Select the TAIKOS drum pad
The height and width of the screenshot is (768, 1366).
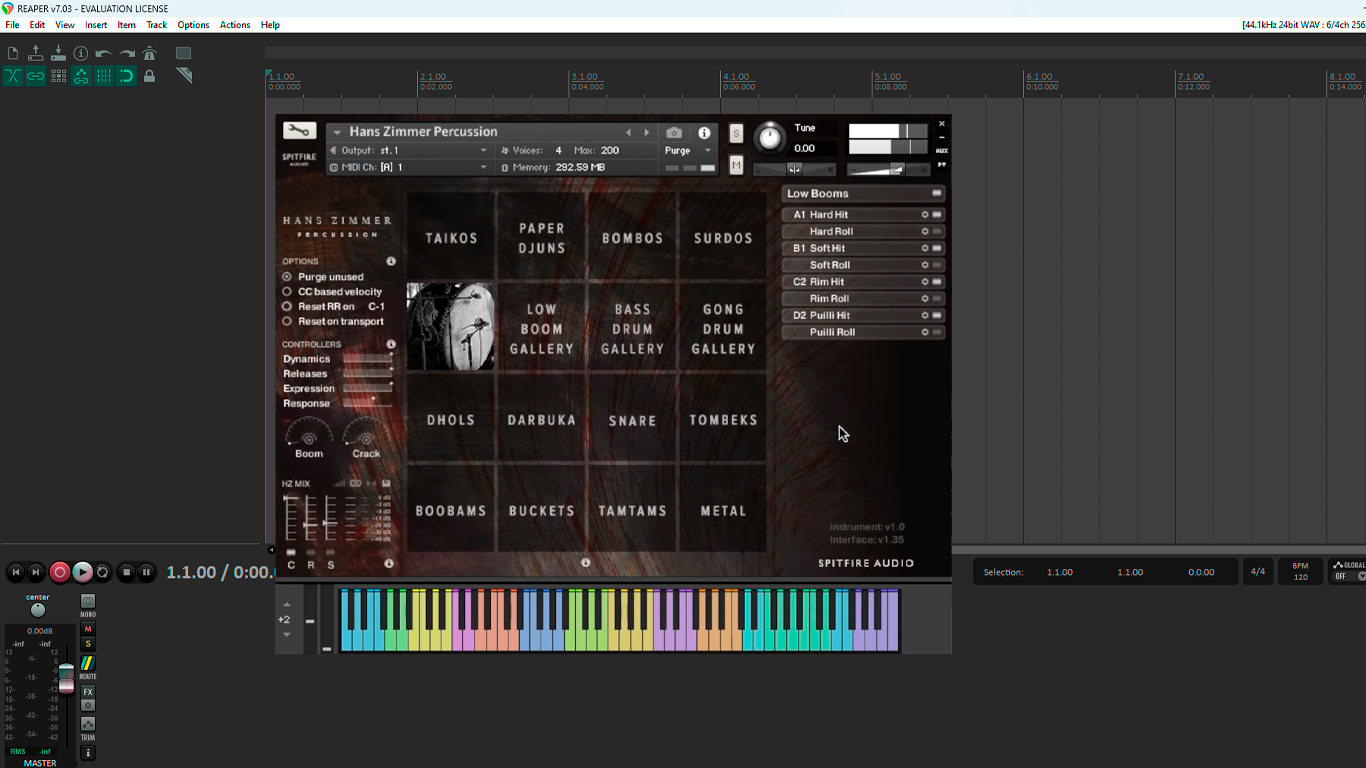(451, 238)
